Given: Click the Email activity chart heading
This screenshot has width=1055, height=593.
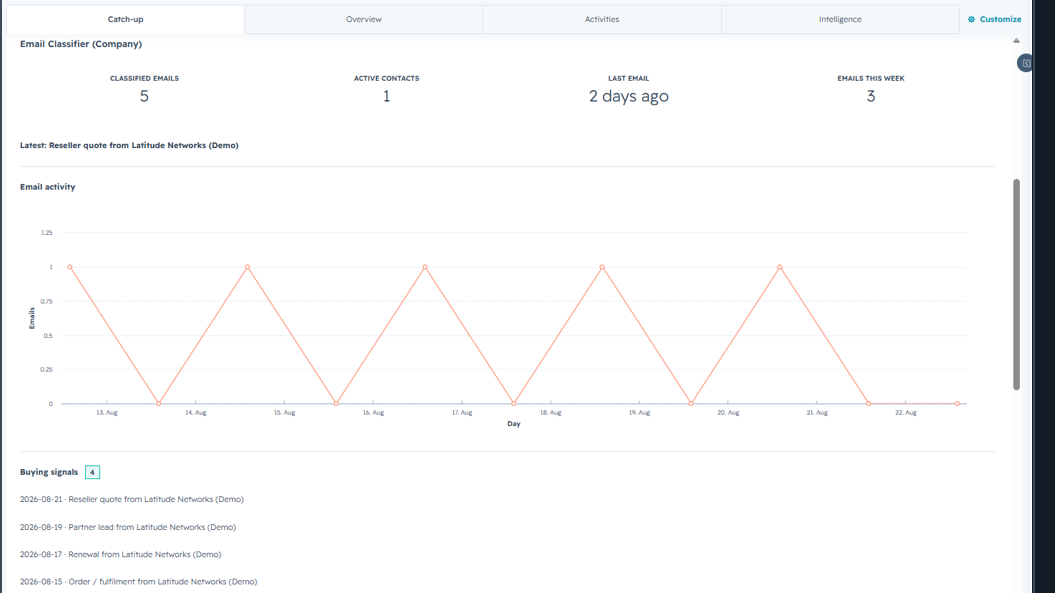Looking at the screenshot, I should click(x=48, y=187).
